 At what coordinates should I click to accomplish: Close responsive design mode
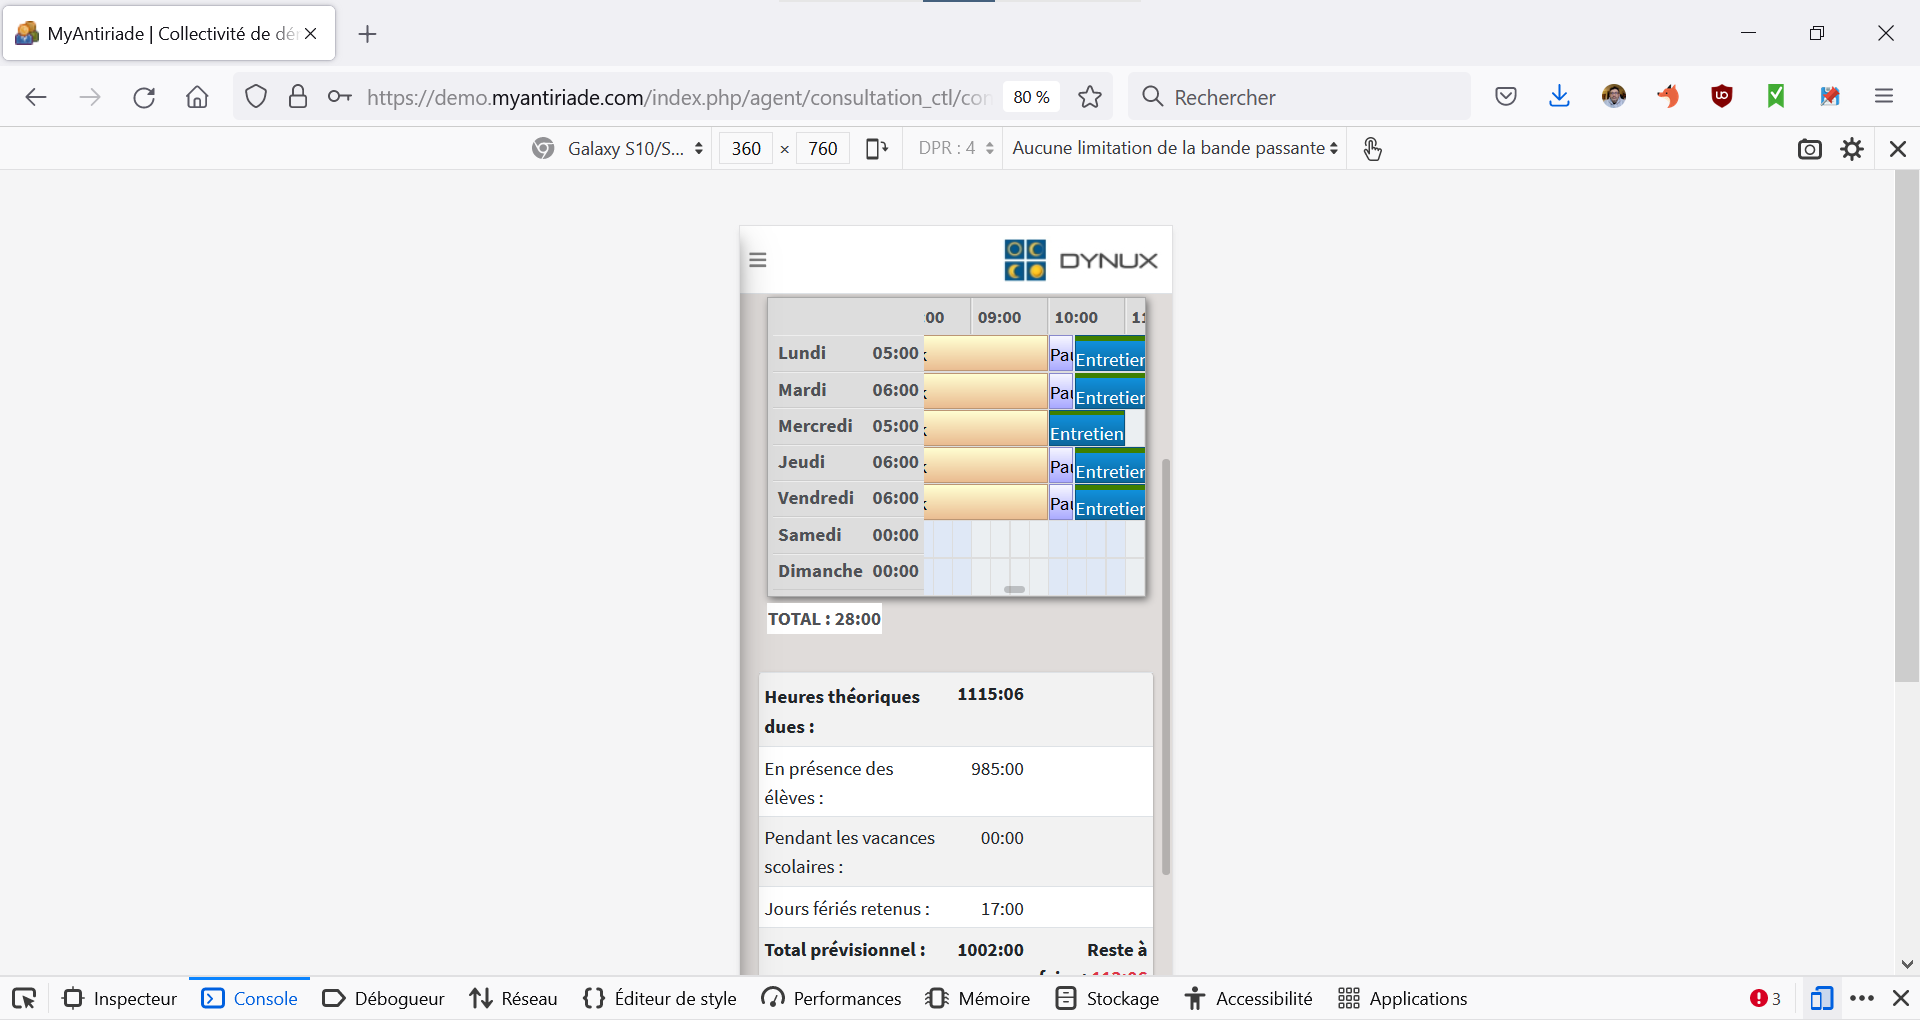point(1897,149)
